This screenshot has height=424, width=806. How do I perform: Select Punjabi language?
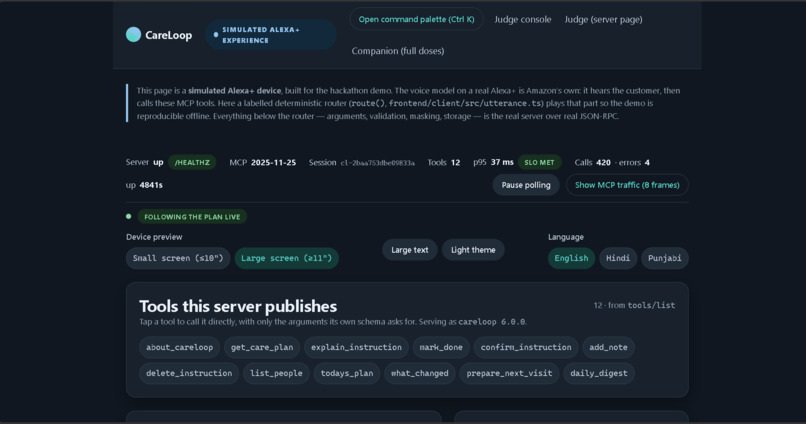[x=665, y=258]
